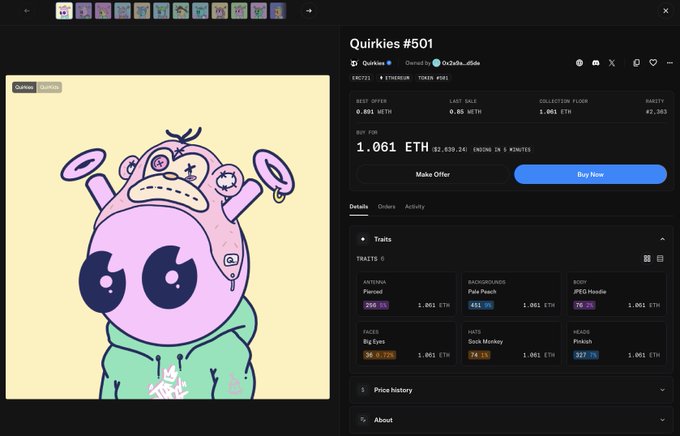Screen dimensions: 680x436
Task: Switch traits to grid view
Action: pos(647,259)
